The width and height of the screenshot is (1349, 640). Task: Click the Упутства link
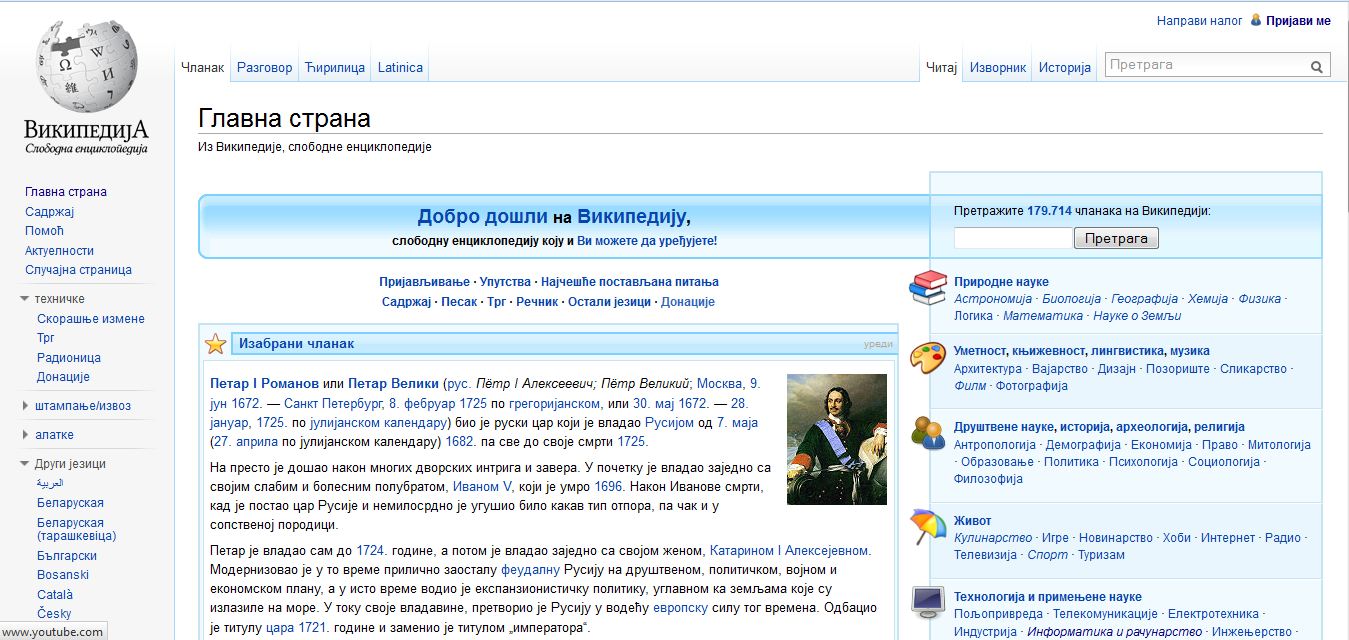coord(505,282)
